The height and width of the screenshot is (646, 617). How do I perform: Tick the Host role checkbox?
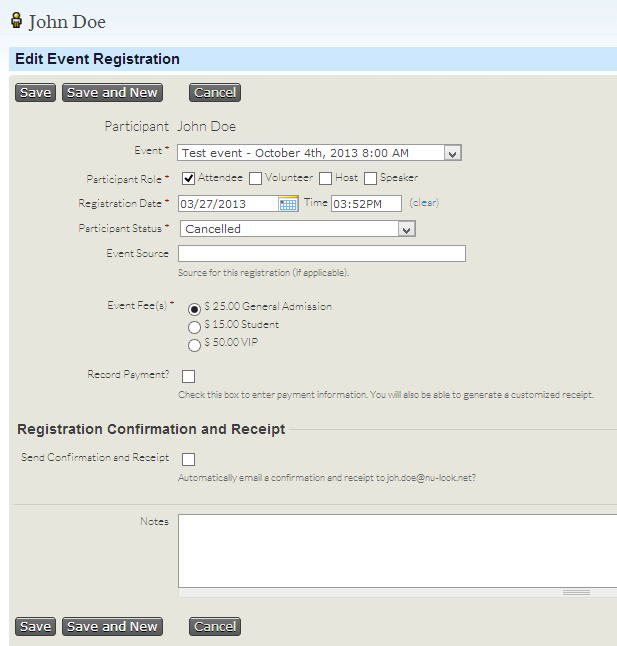pos(326,179)
